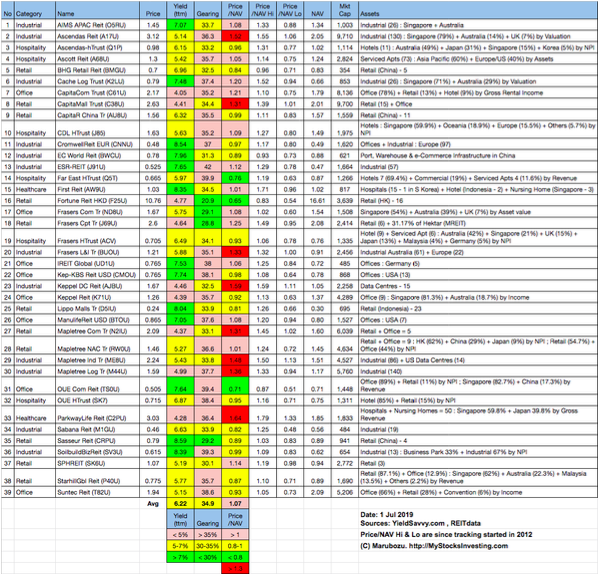Click the name cell 'AIMS APAC Reit (O5RU)'
The image size is (601, 574).
tap(98, 25)
